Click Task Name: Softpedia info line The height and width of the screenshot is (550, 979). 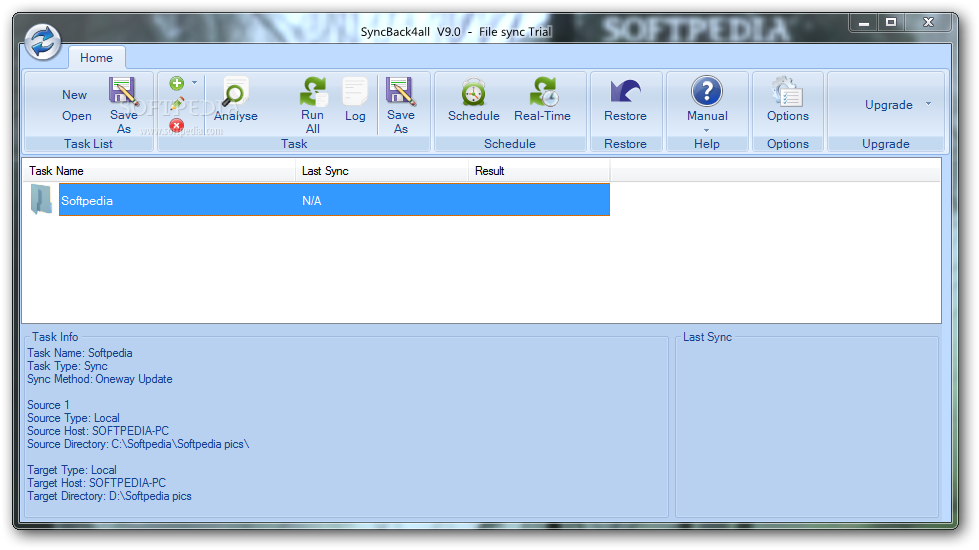pos(80,353)
